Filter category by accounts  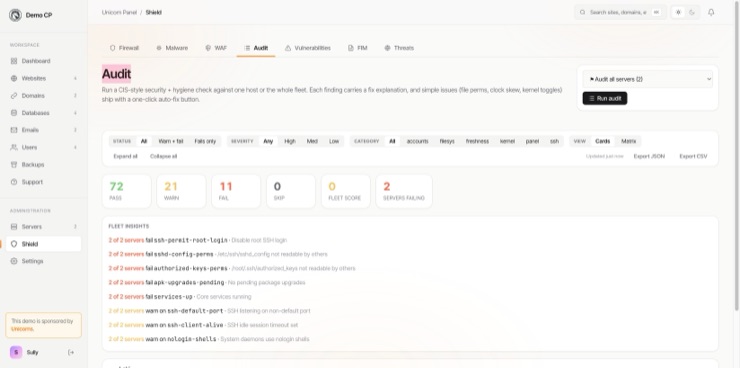pyautogui.click(x=417, y=141)
